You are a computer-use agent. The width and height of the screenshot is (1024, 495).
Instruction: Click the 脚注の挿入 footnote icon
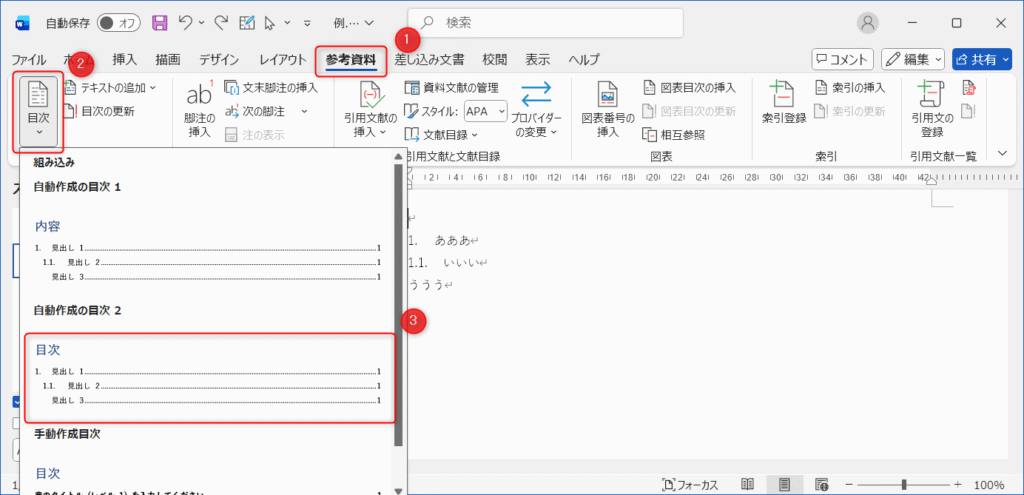(x=200, y=97)
